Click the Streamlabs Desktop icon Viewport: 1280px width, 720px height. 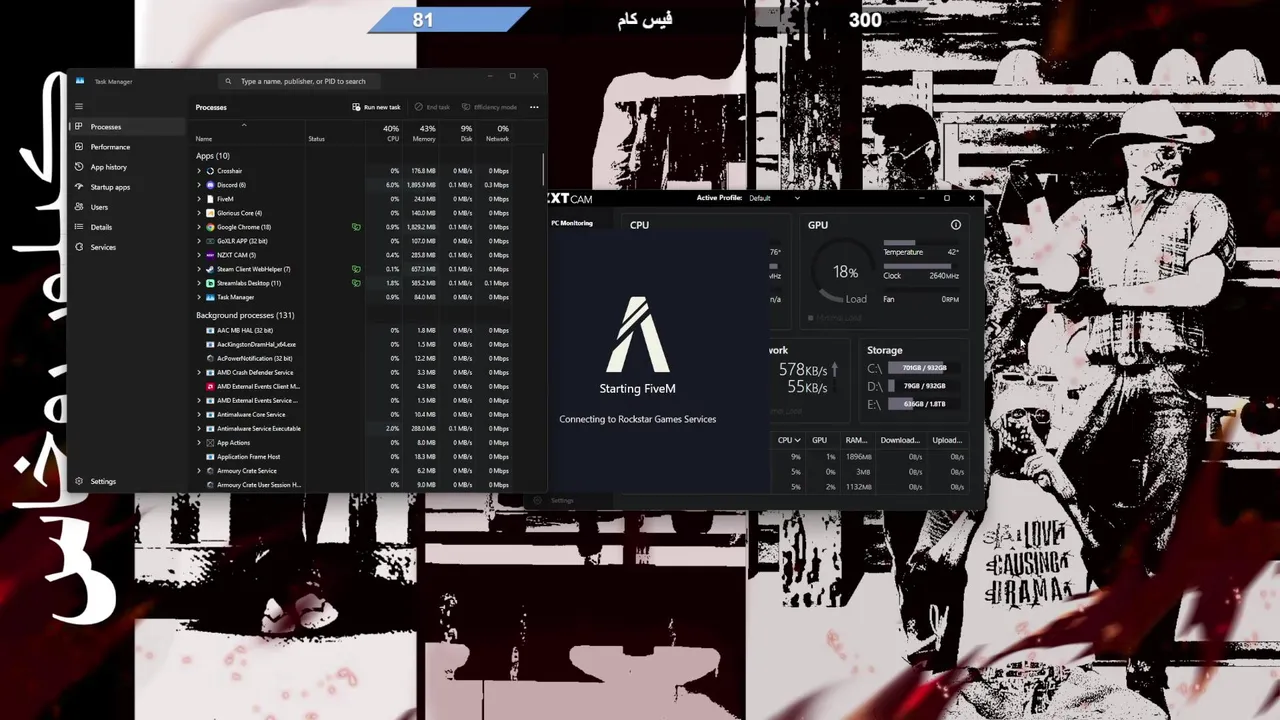210,283
